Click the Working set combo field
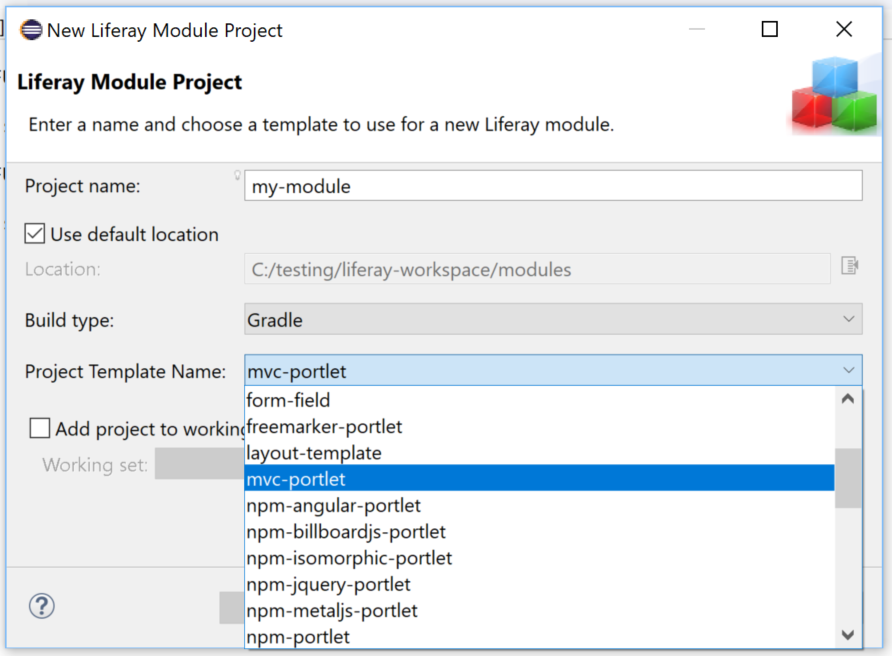892x656 pixels. [200, 464]
